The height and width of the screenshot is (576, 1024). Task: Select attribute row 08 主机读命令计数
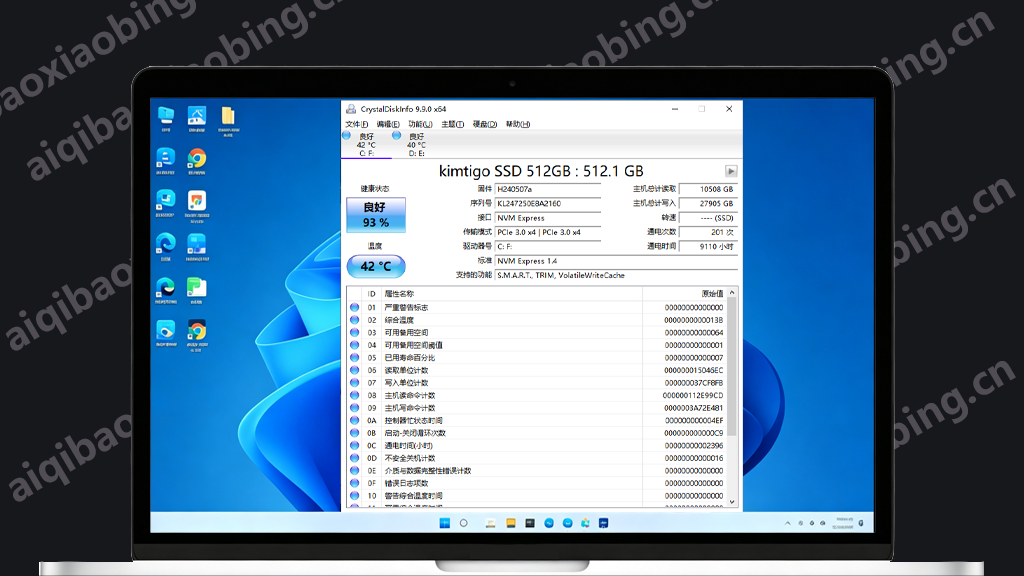536,396
